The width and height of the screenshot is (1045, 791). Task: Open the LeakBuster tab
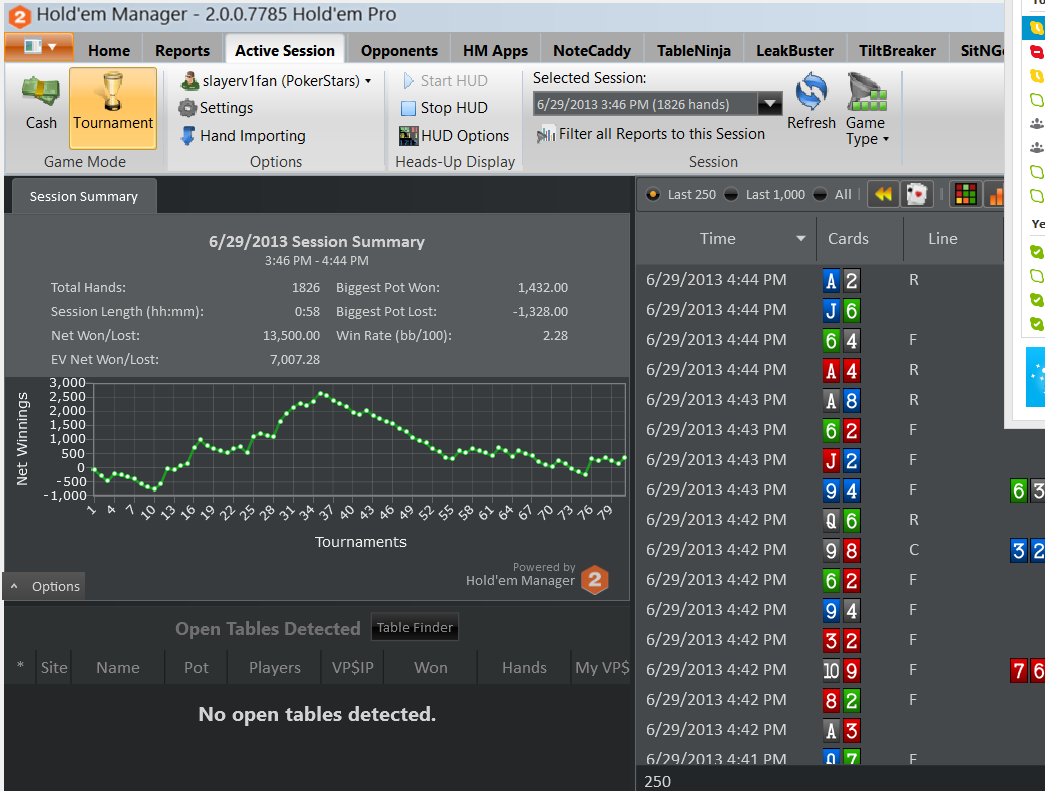794,51
